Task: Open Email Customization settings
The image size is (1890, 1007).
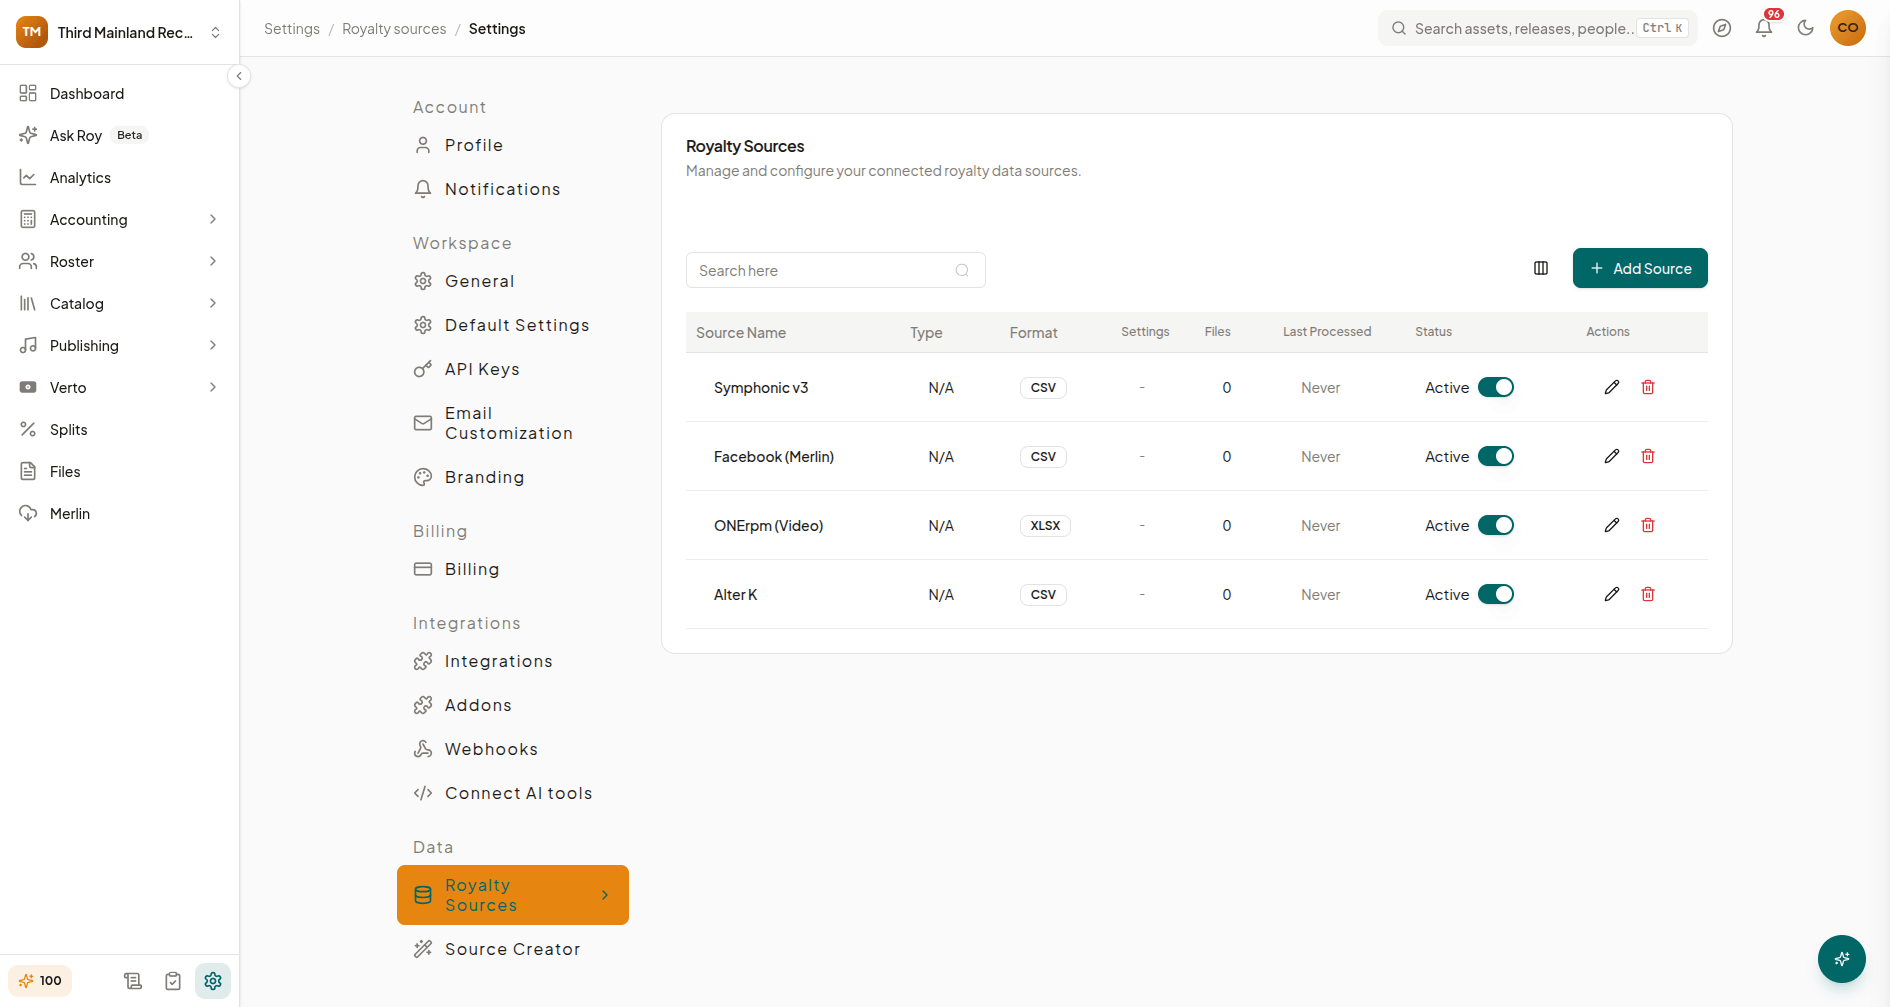Action: click(513, 423)
